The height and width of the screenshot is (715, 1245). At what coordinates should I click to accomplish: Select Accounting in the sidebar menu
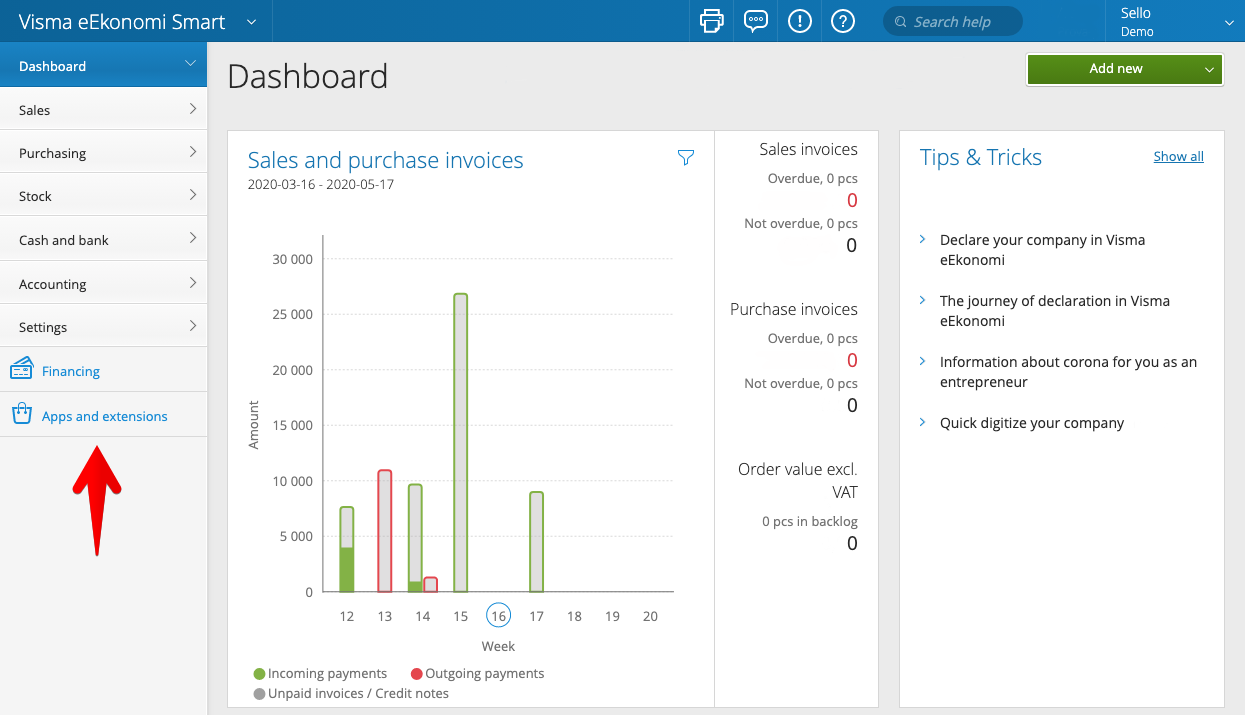[x=103, y=284]
